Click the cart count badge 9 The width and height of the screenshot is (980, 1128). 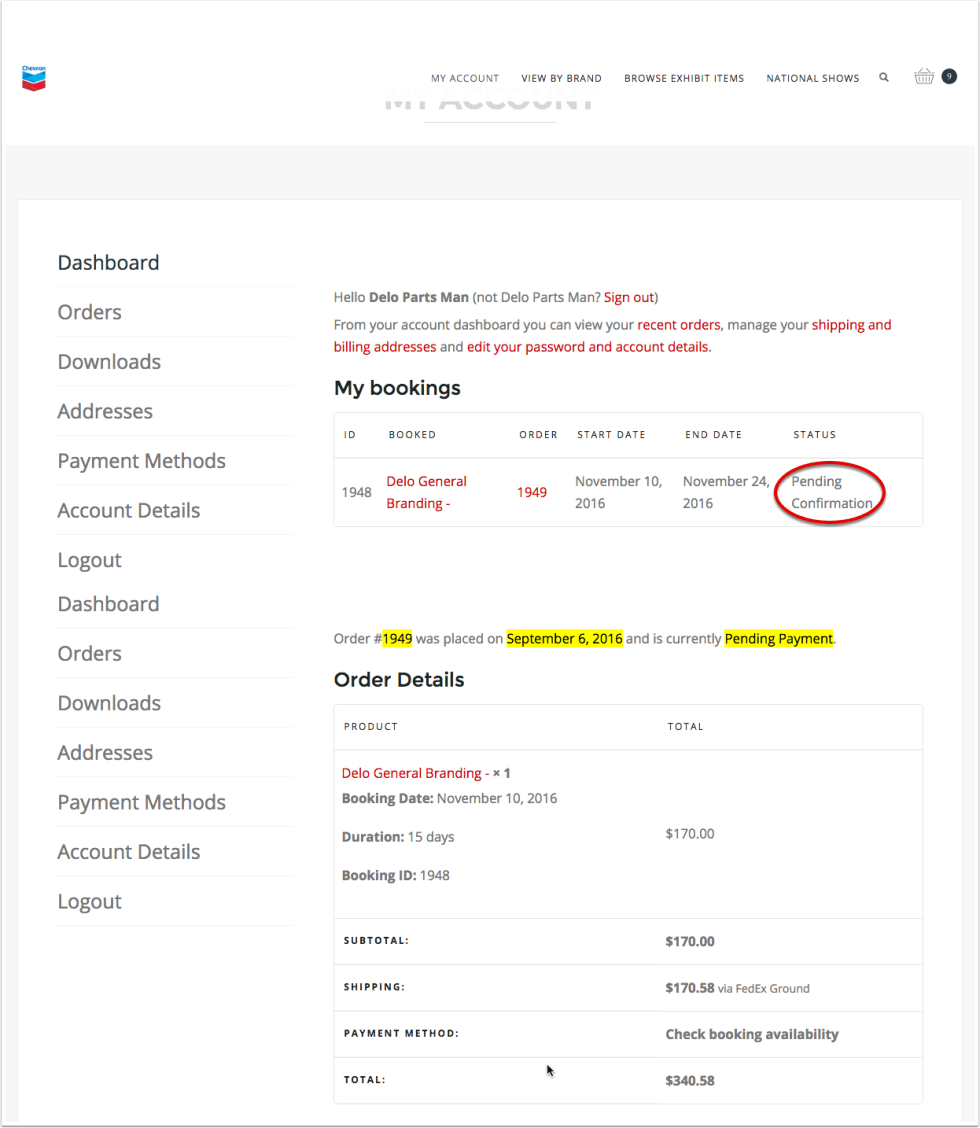coord(949,76)
